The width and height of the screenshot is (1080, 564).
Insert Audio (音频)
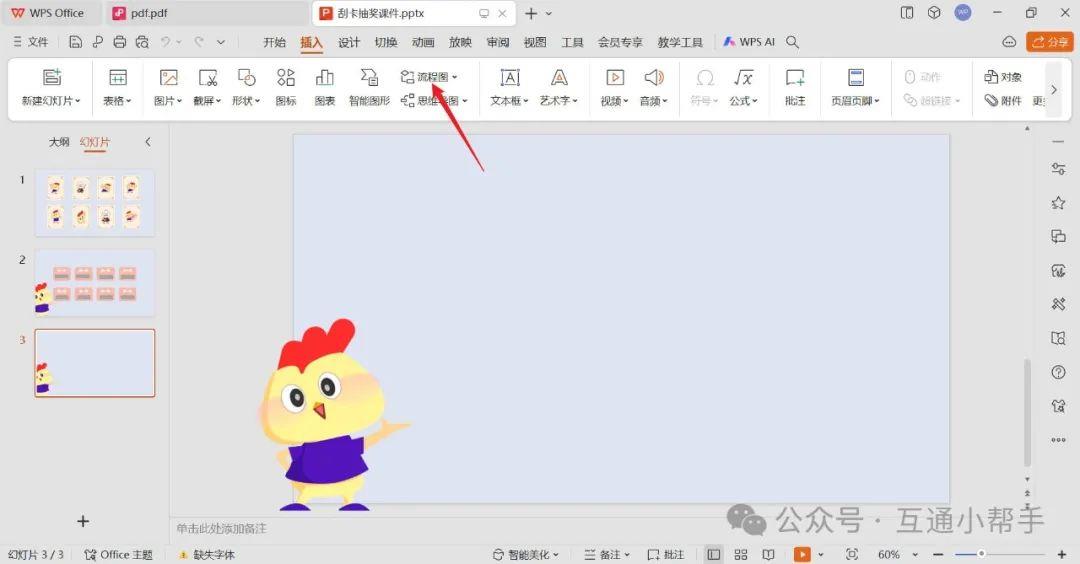point(654,87)
